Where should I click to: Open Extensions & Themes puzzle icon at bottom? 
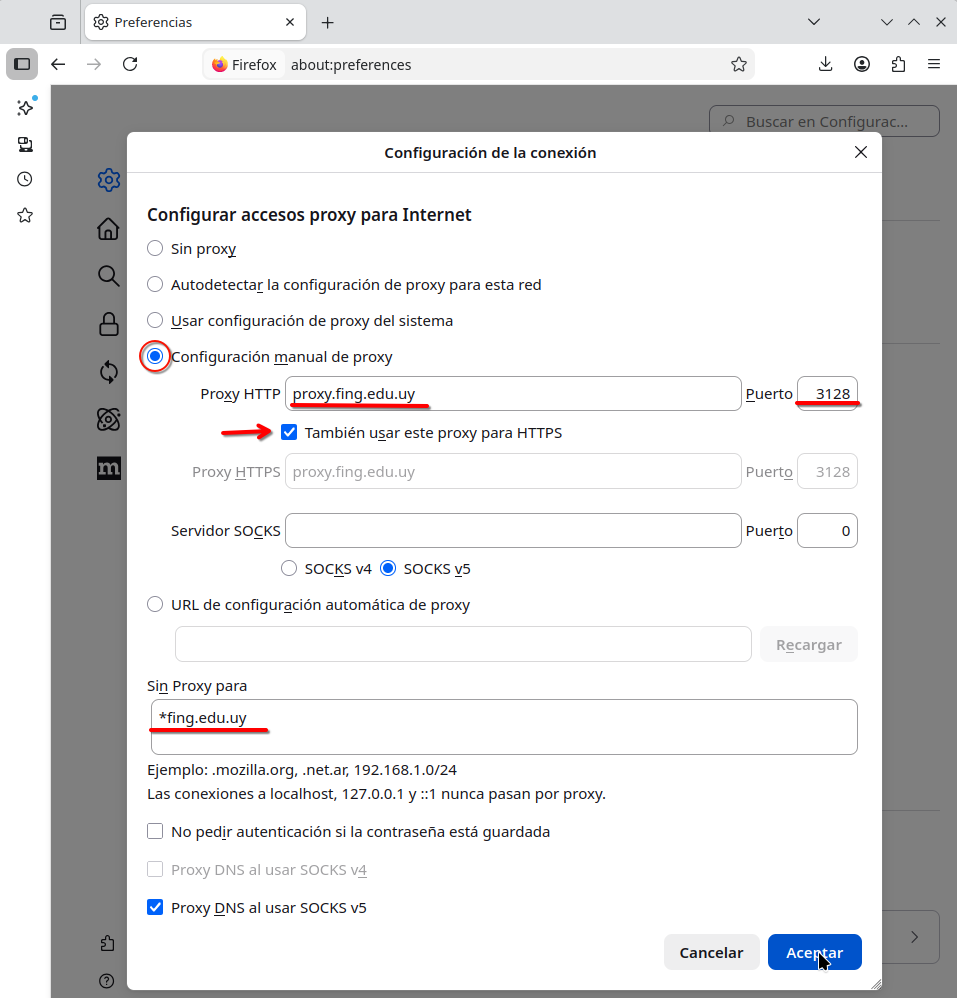(108, 943)
